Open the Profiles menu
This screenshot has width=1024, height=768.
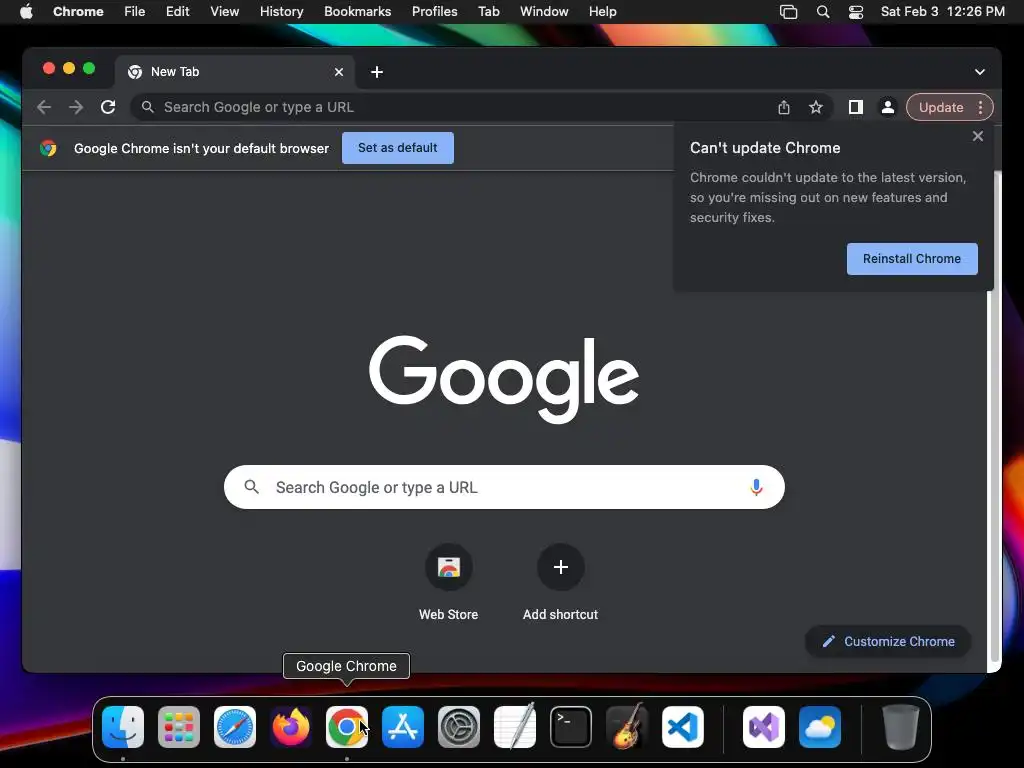click(435, 12)
